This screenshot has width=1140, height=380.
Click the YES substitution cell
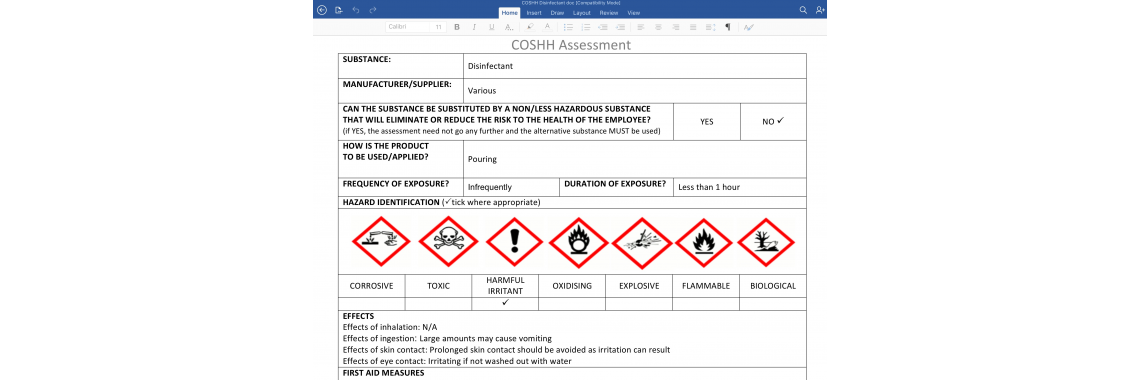[707, 121]
